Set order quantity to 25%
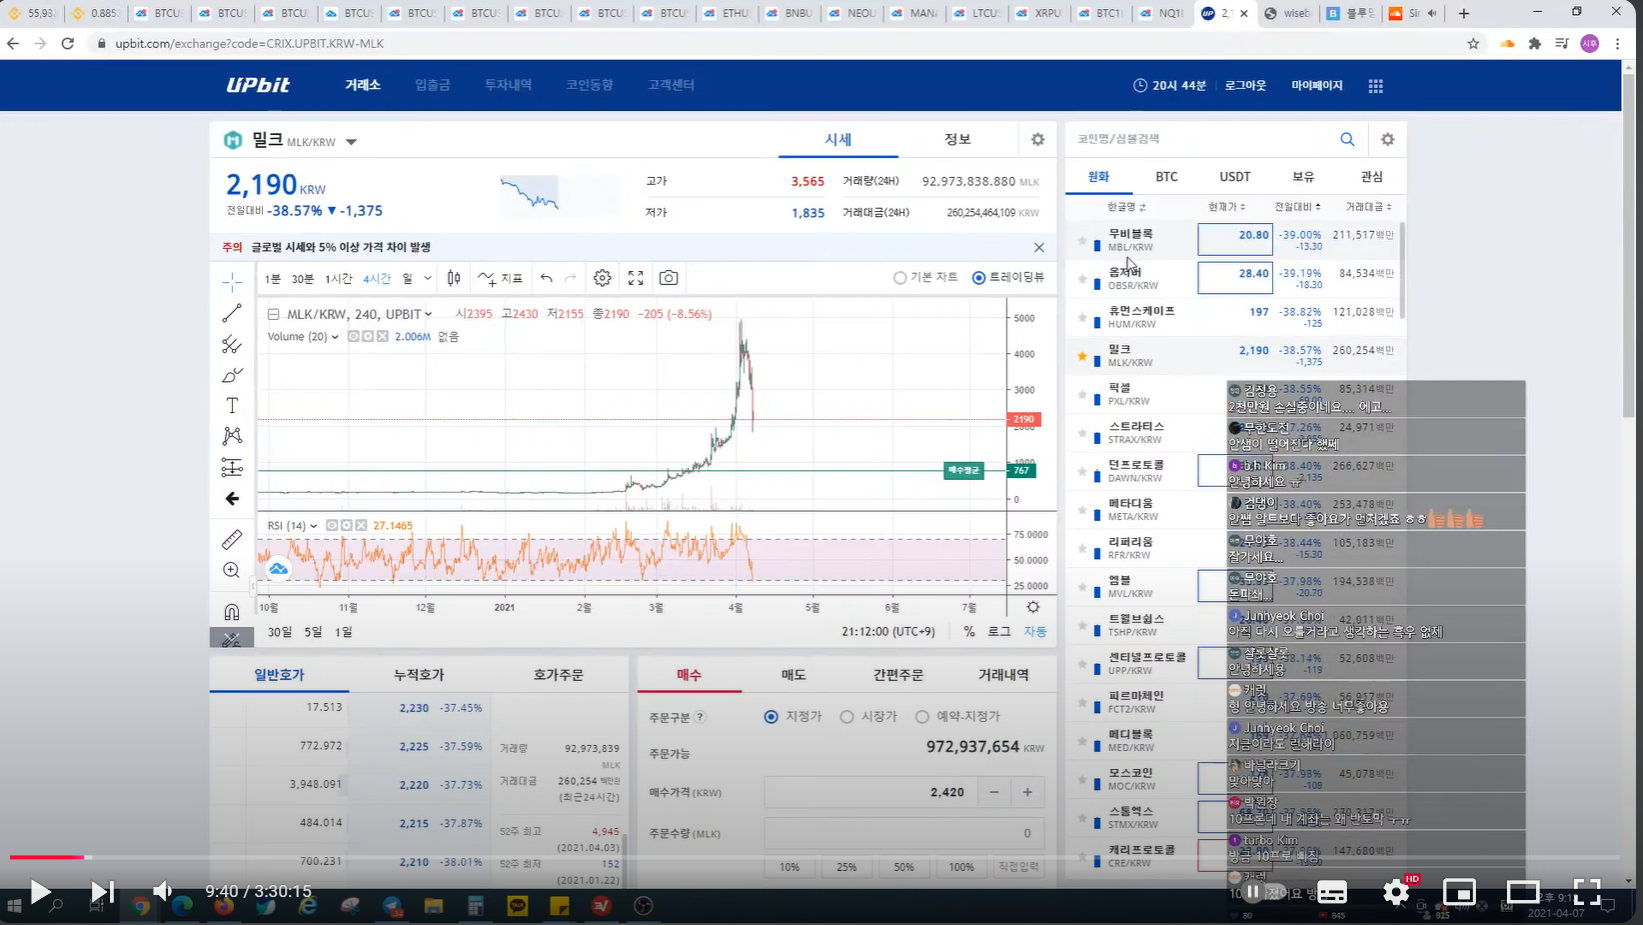 tap(846, 867)
